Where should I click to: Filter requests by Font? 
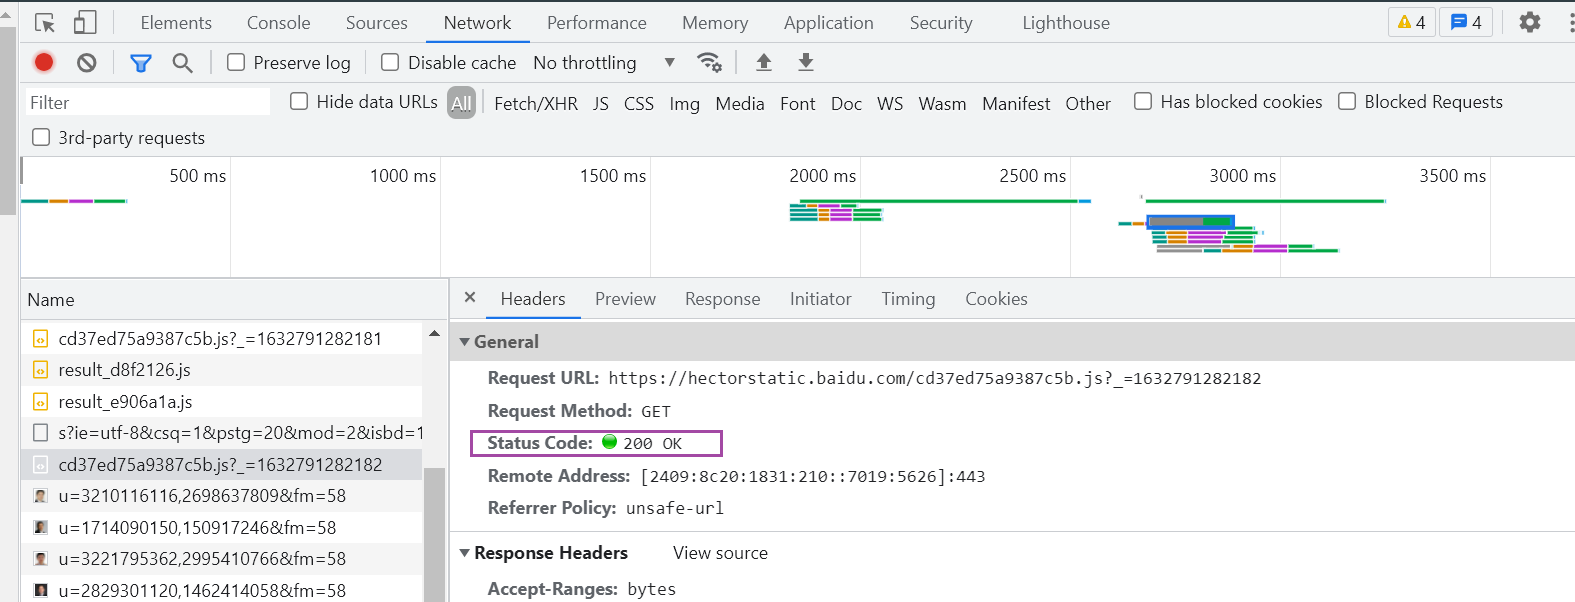[x=798, y=103]
